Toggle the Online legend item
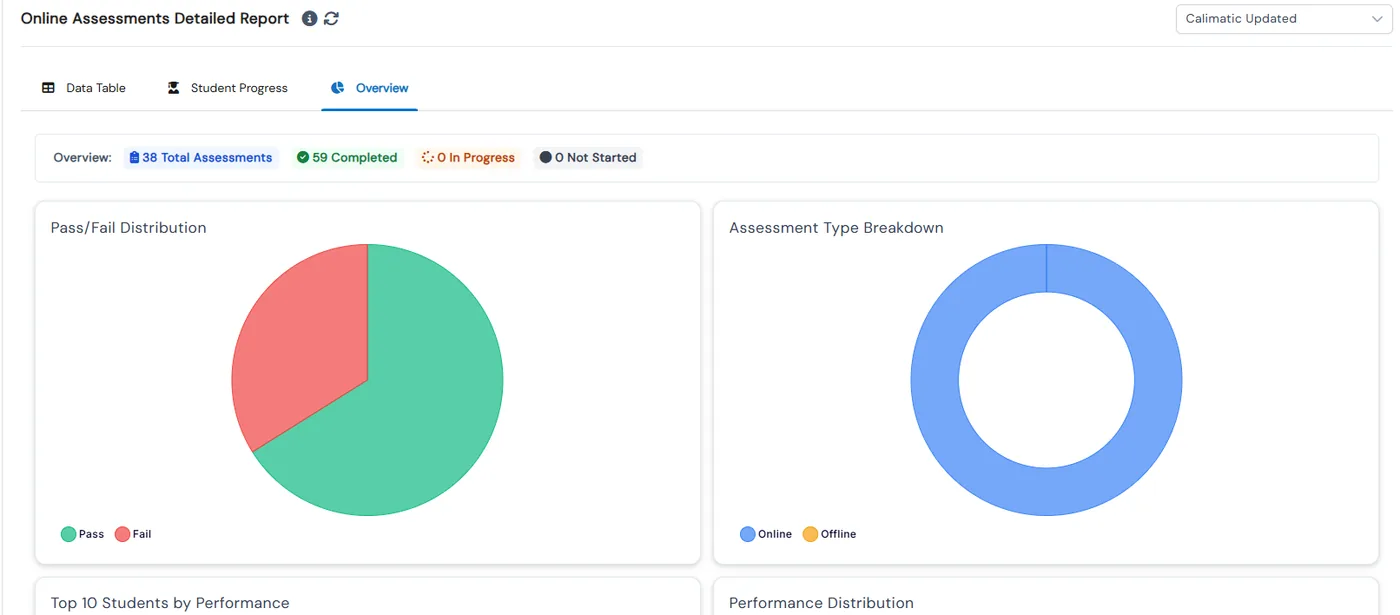1400x615 pixels. (766, 534)
